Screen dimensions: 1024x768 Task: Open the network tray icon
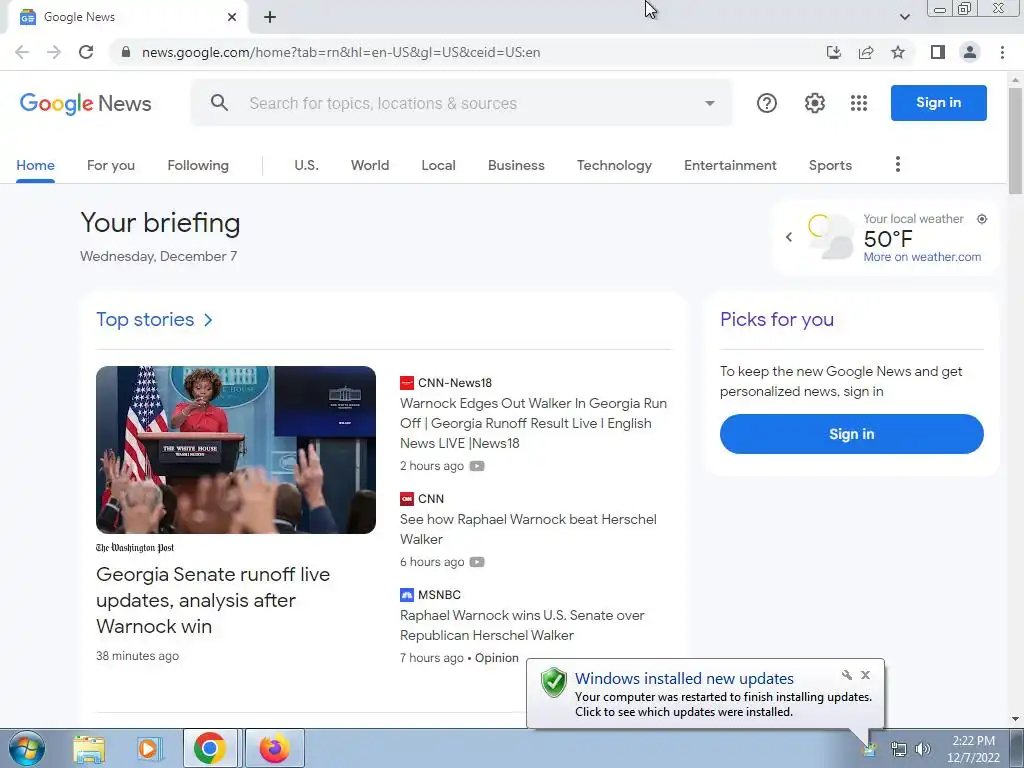[899, 750]
